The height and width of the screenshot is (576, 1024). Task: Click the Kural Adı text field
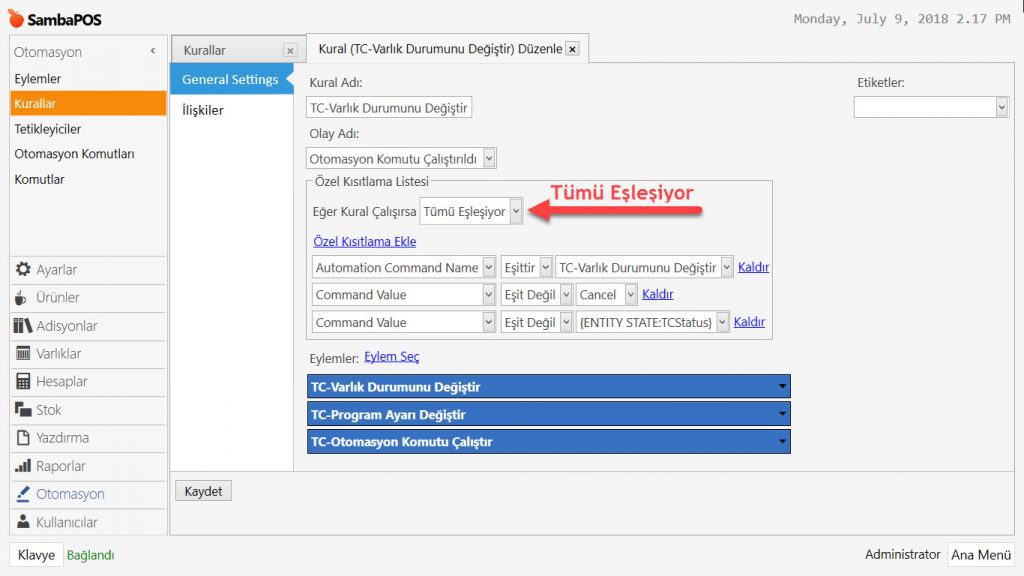point(389,107)
